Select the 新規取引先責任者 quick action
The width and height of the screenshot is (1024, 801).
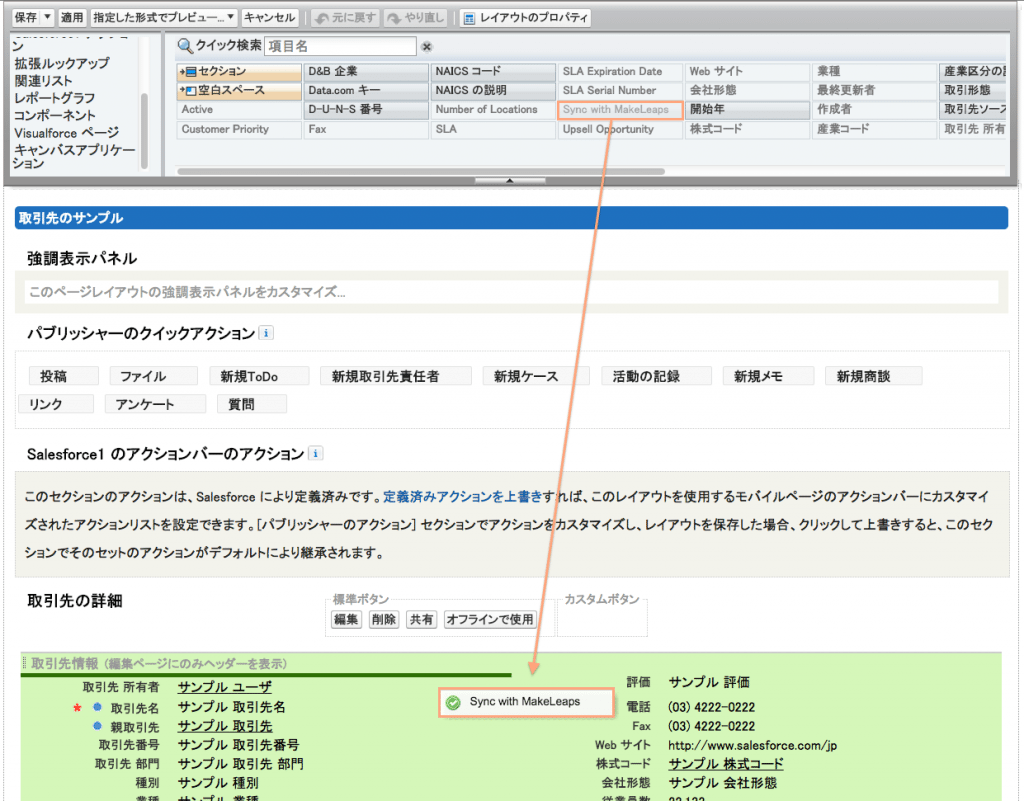click(396, 376)
